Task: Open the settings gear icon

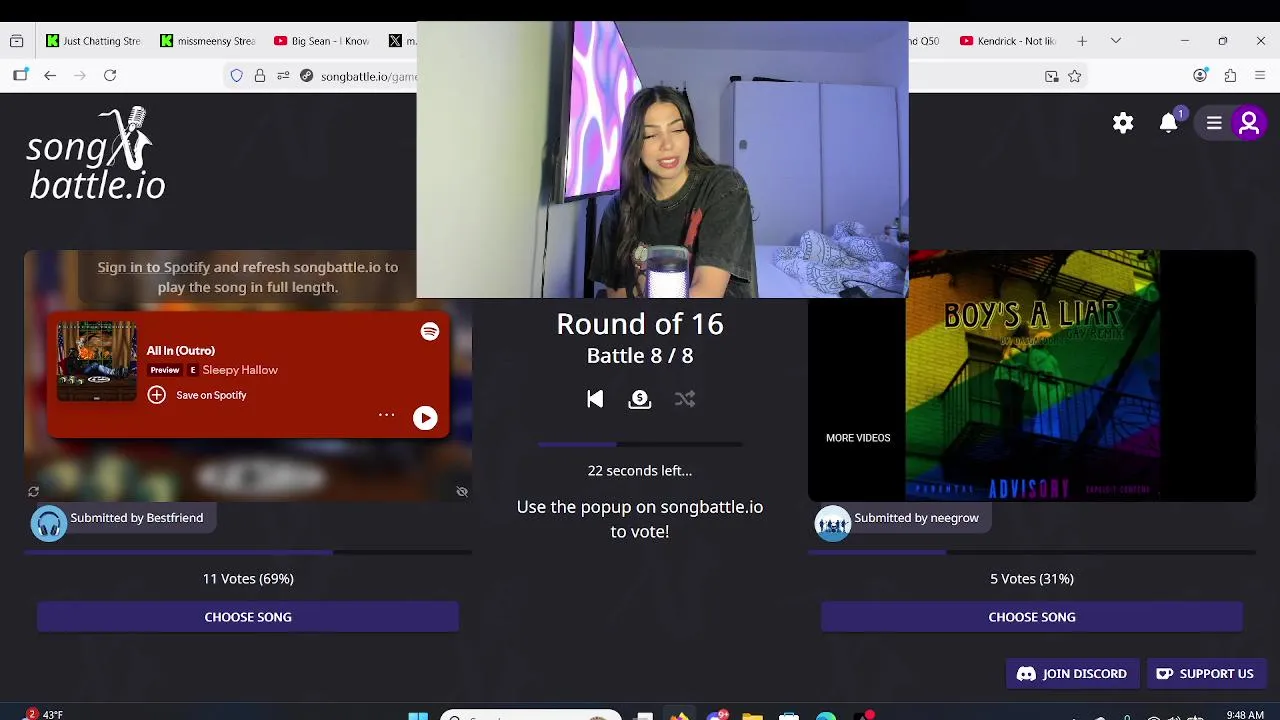Action: 1123,123
